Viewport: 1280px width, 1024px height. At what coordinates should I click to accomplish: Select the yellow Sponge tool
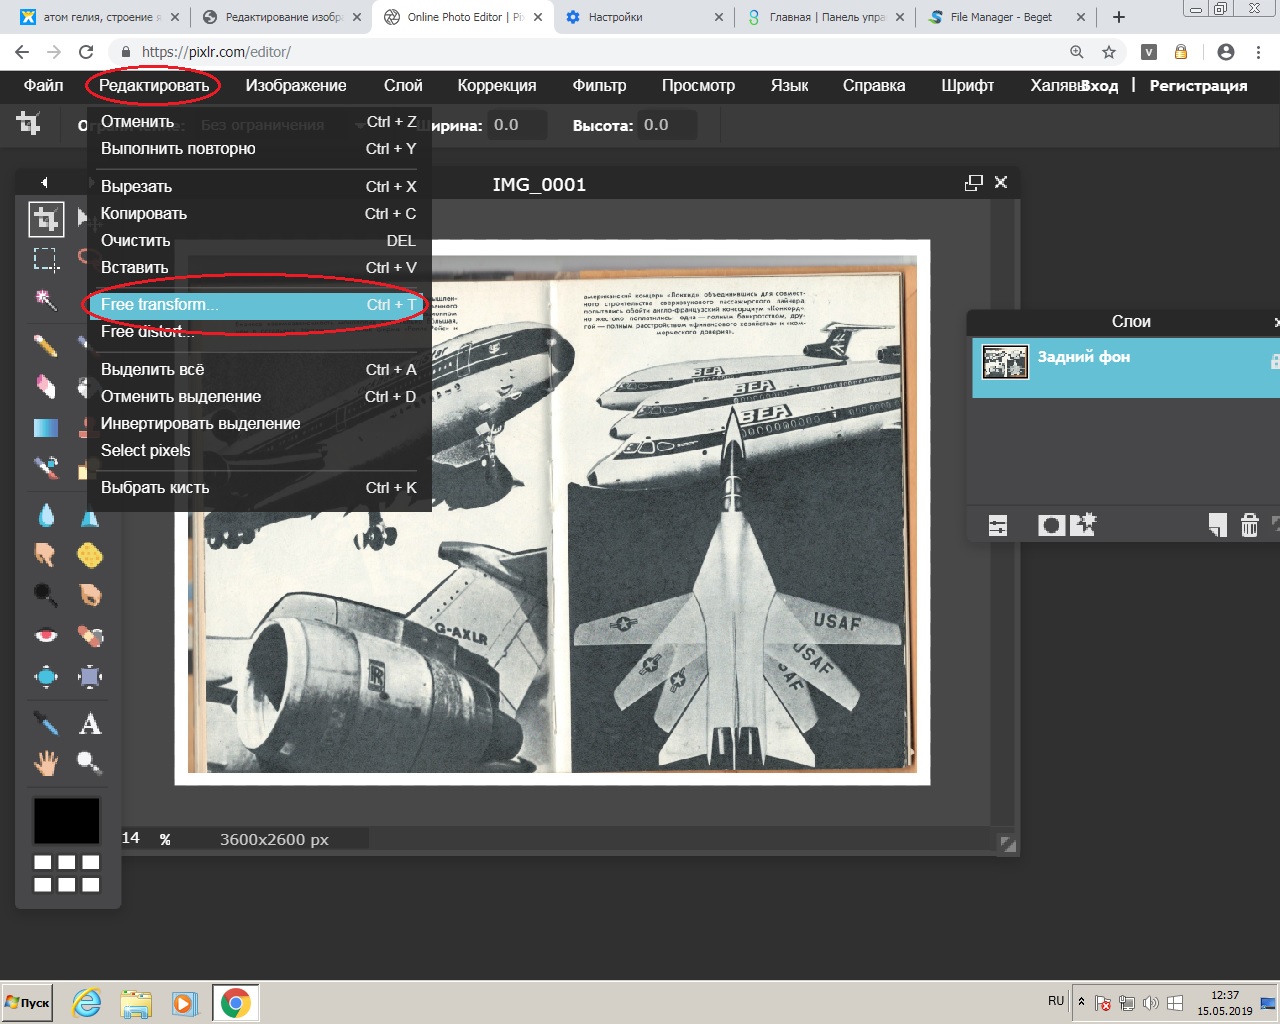90,555
